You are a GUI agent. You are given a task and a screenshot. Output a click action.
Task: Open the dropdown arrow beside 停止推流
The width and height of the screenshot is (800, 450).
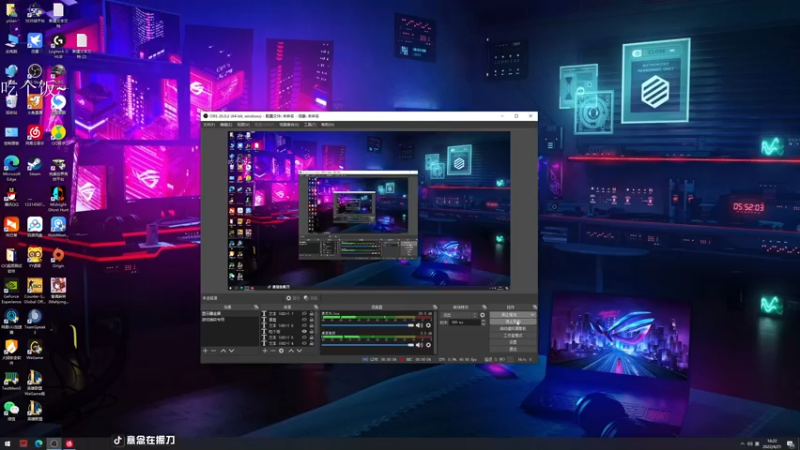(532, 315)
